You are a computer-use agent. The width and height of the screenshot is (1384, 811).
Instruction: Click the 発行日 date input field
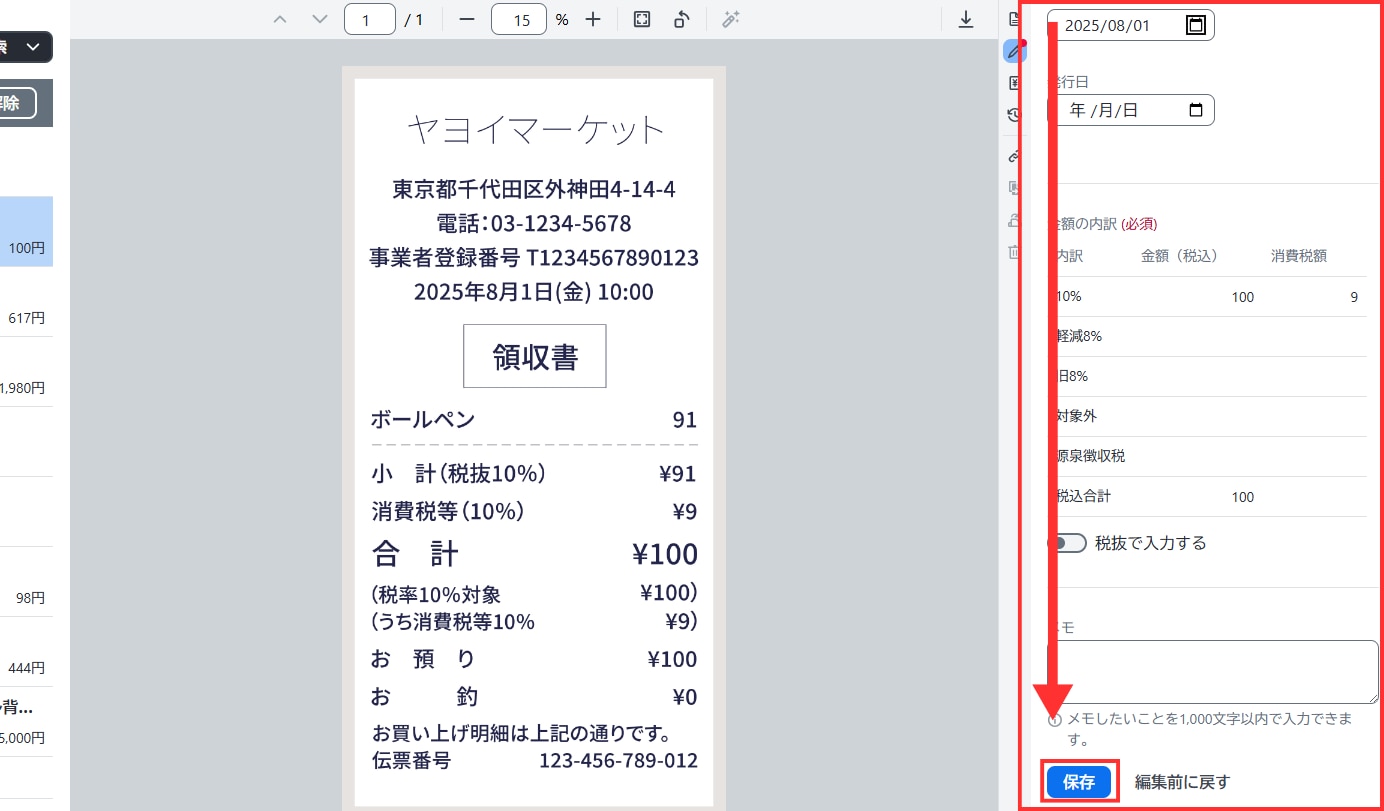point(1131,110)
